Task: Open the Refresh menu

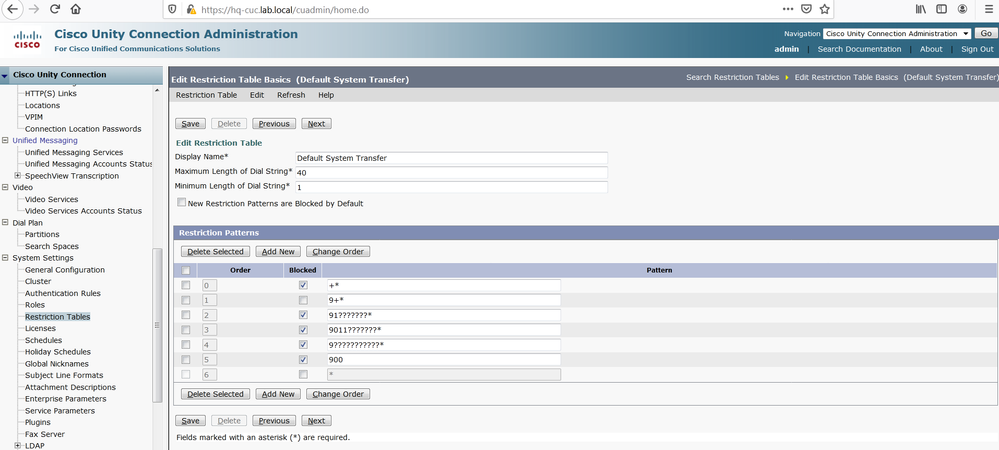Action: pyautogui.click(x=291, y=95)
